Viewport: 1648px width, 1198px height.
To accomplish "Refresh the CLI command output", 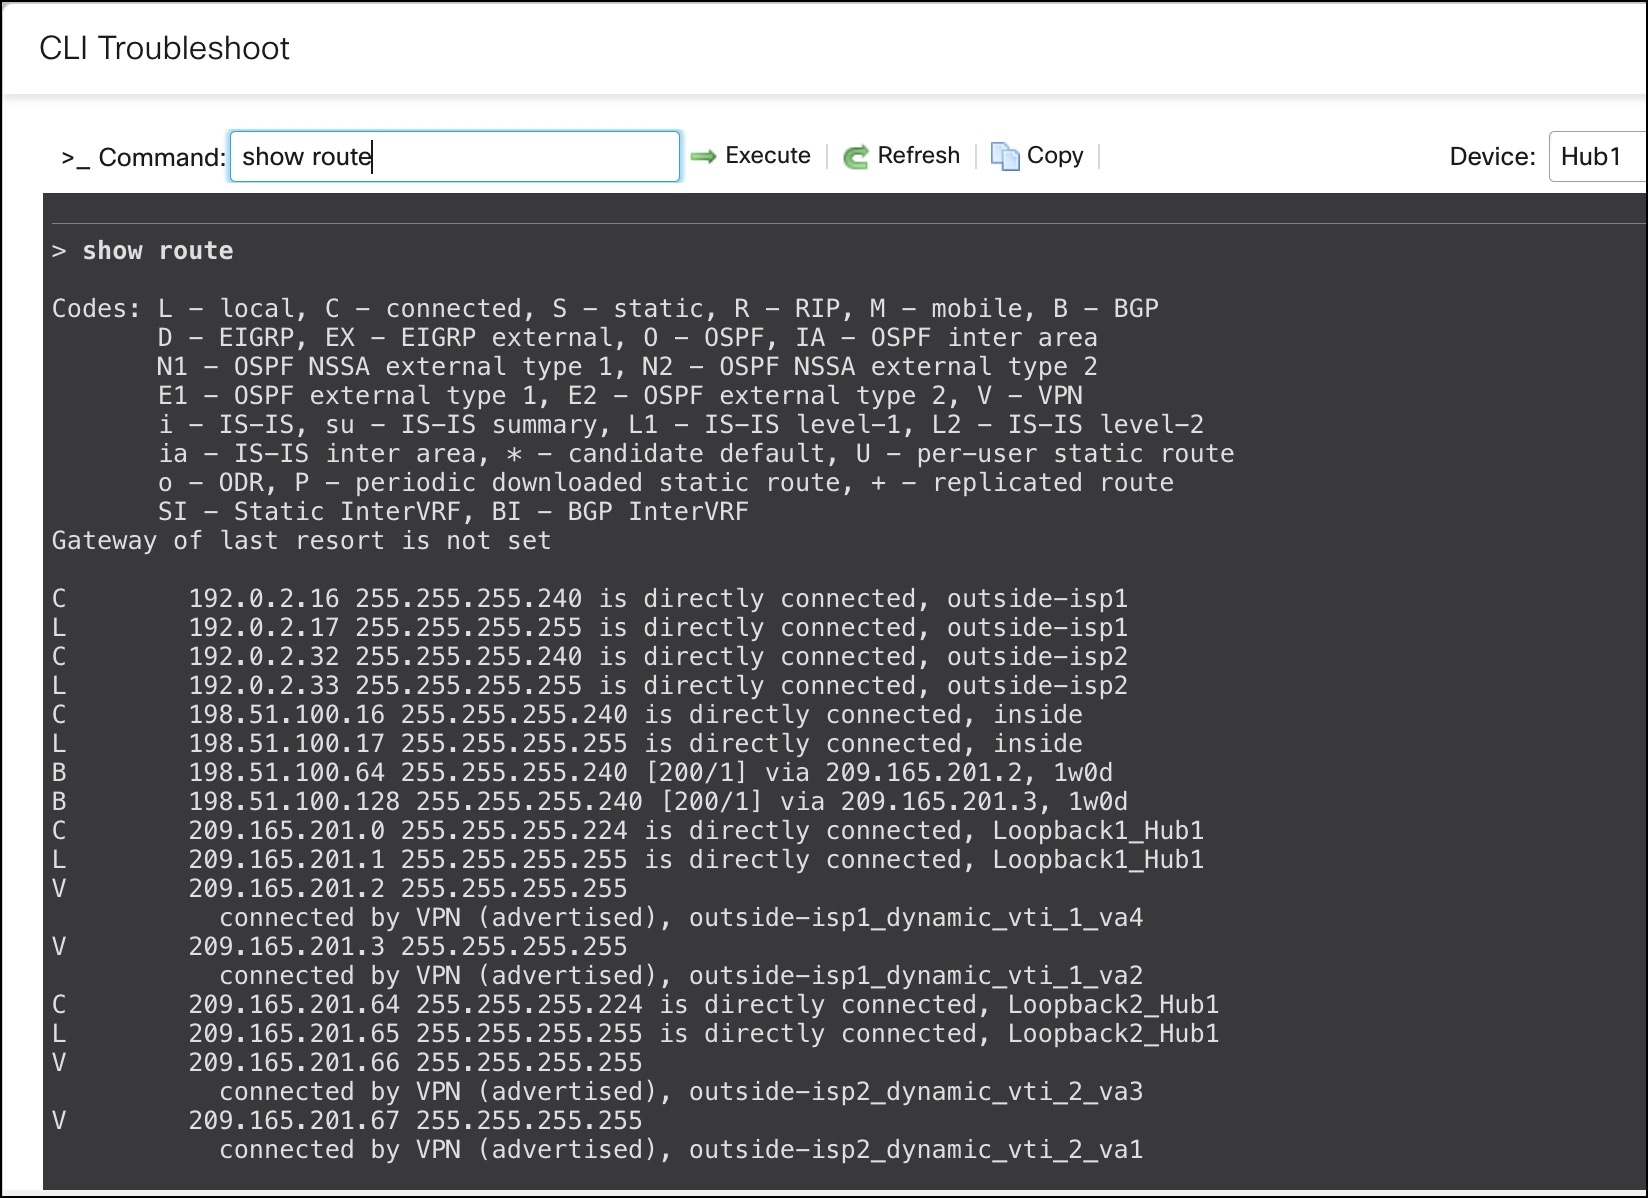I will point(918,156).
